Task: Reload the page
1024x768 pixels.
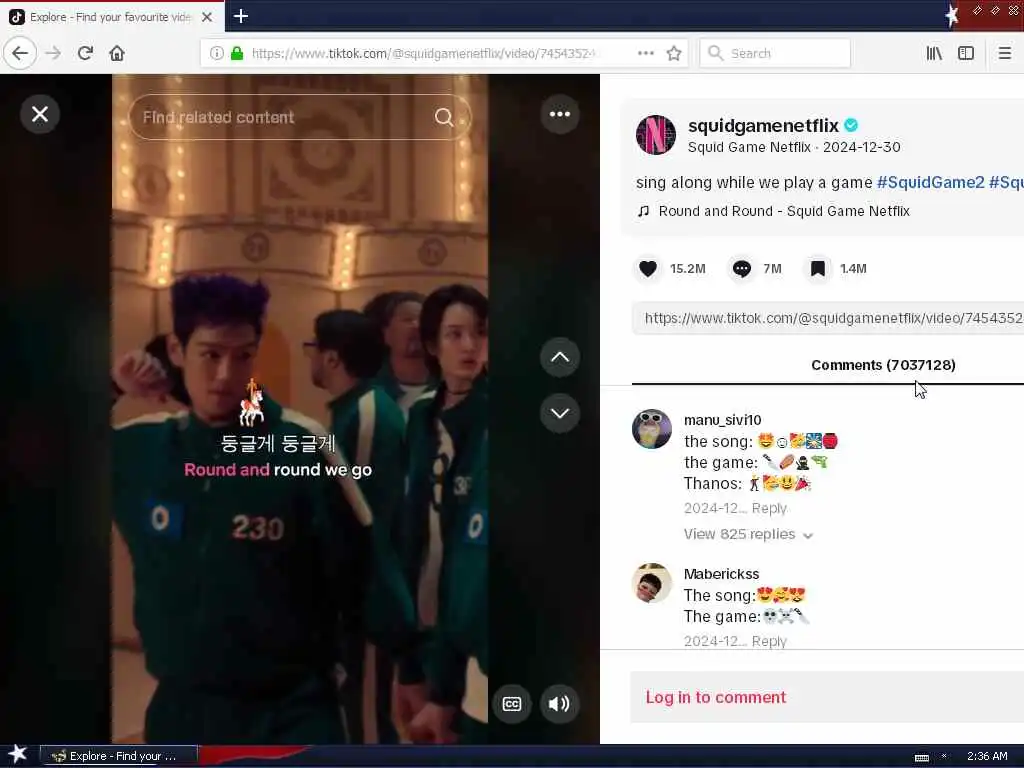Action: click(x=85, y=53)
